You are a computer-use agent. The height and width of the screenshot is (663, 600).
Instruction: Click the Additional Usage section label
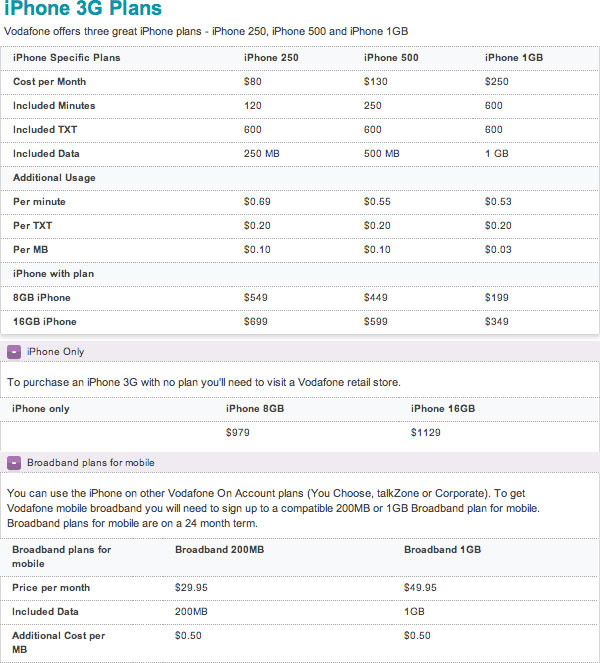tap(54, 177)
